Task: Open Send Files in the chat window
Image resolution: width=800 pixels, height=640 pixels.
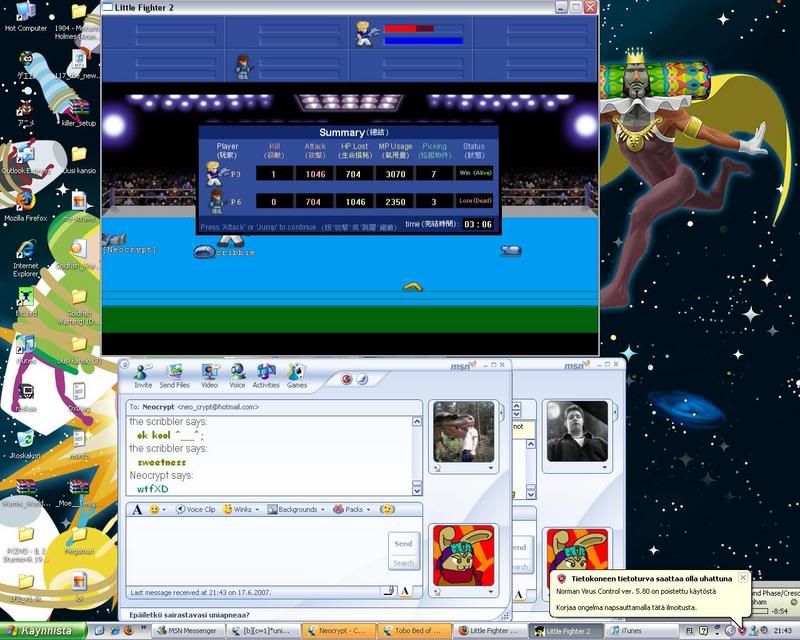Action: [174, 375]
